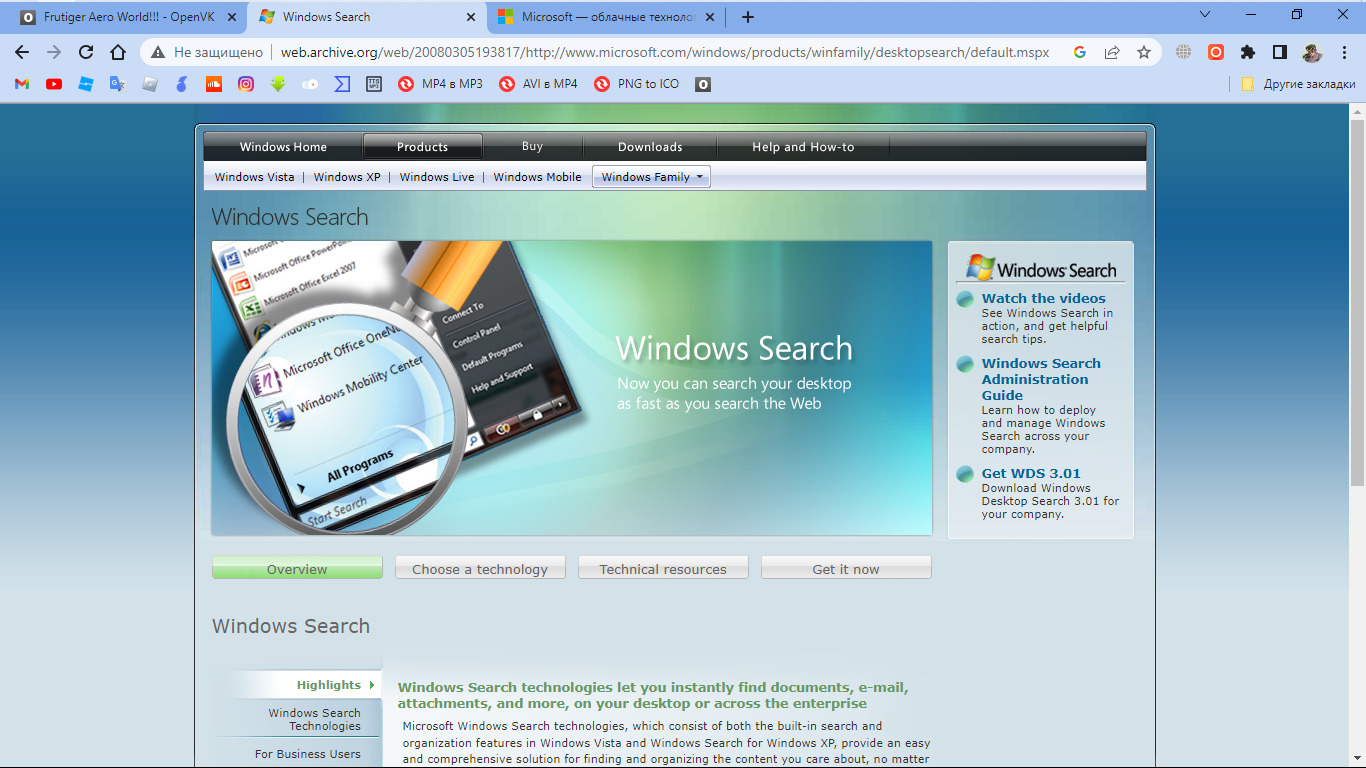
Task: Go to the Windows Vista subnav link
Action: pos(255,177)
